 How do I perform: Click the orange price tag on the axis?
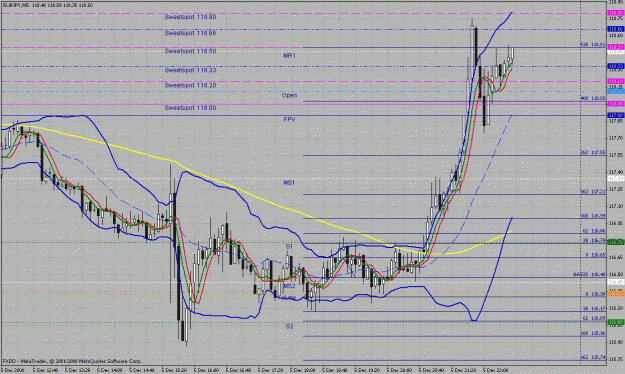pos(616,294)
